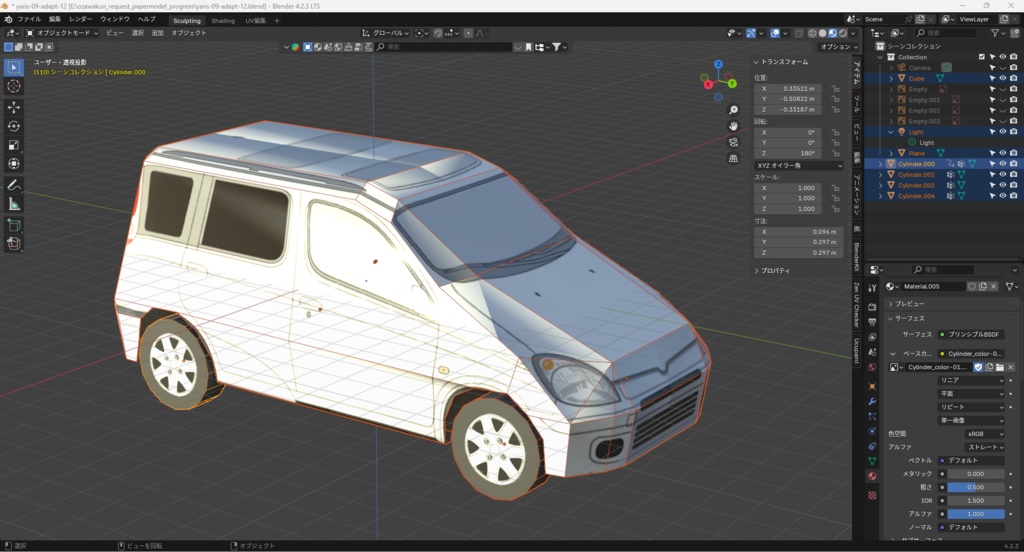Click the camera view gizmo icon
The height and width of the screenshot is (552, 1024).
(x=733, y=142)
